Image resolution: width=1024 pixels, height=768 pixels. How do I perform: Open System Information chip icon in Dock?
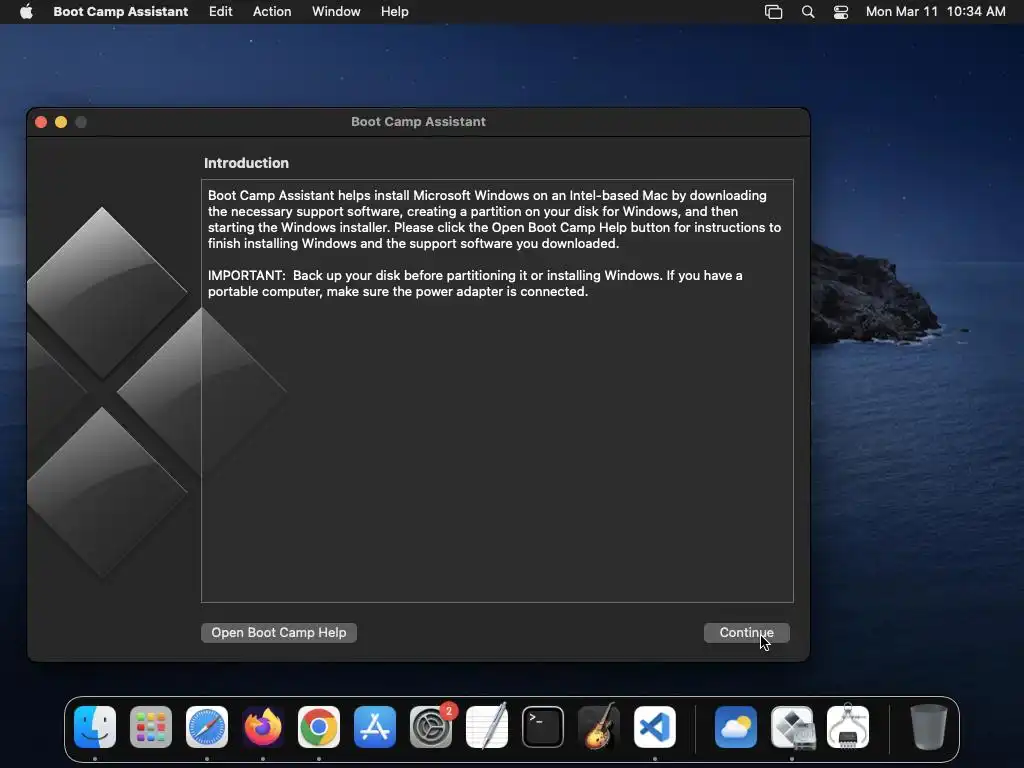[x=848, y=727]
